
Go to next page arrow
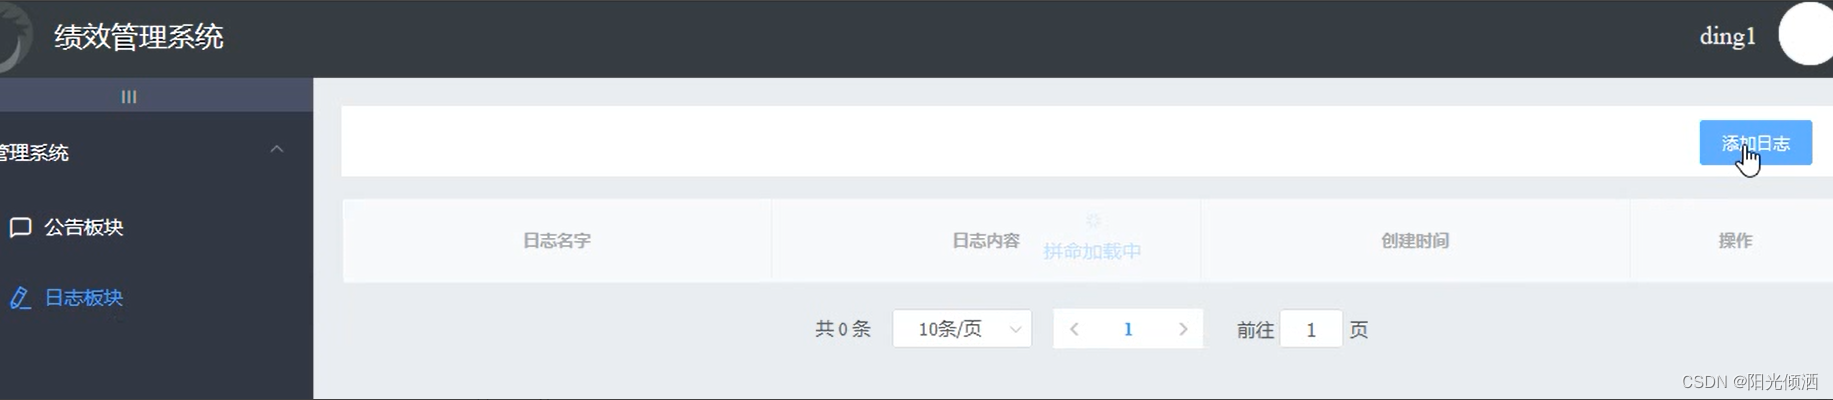[x=1183, y=329]
